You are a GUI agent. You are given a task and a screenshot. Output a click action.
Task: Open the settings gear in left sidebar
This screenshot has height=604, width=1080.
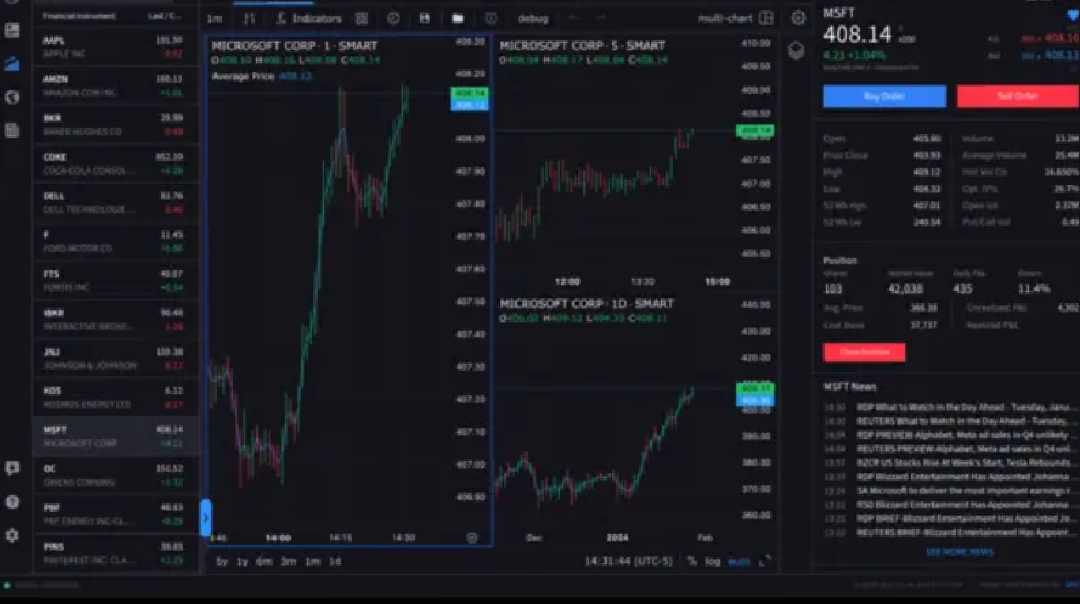pos(12,535)
